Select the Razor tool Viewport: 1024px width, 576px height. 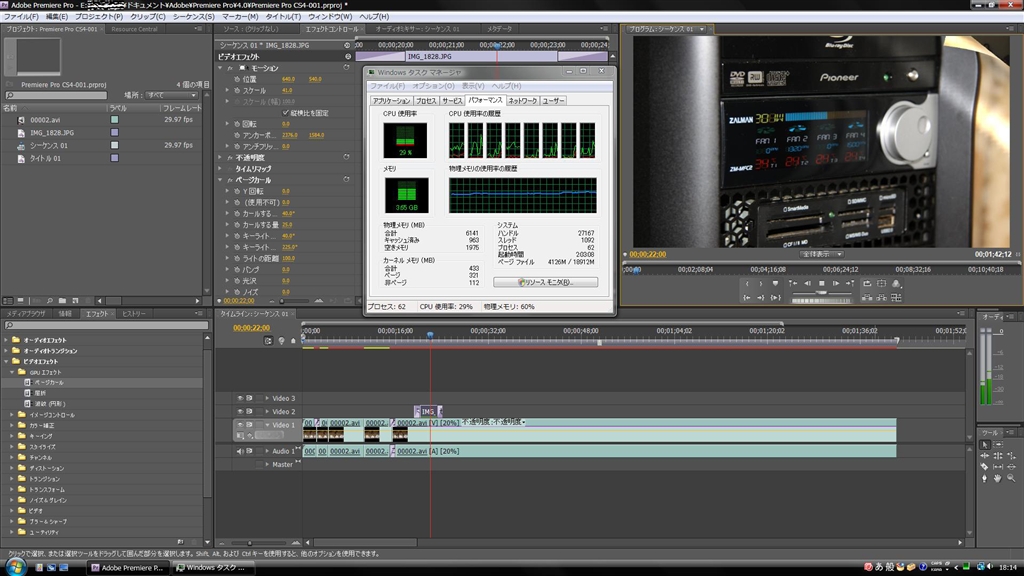pyautogui.click(x=985, y=467)
